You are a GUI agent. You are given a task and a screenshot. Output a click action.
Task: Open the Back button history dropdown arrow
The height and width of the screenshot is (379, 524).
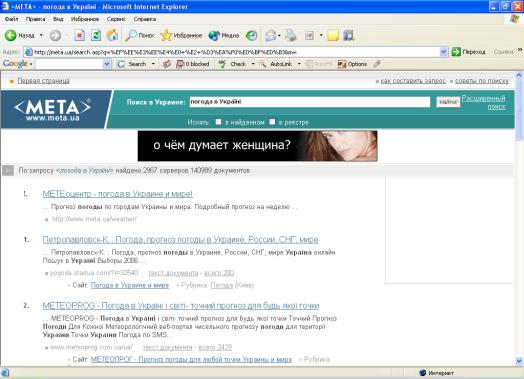(x=41, y=35)
